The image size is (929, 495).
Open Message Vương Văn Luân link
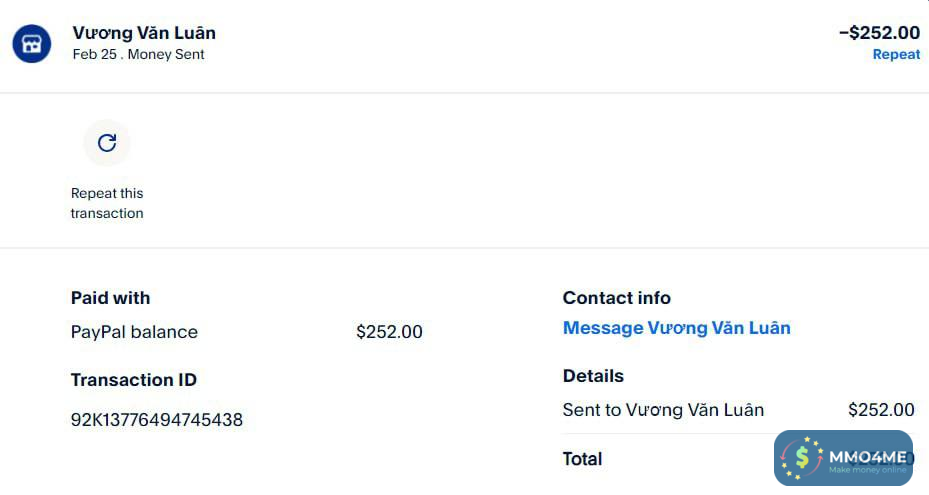pyautogui.click(x=676, y=328)
